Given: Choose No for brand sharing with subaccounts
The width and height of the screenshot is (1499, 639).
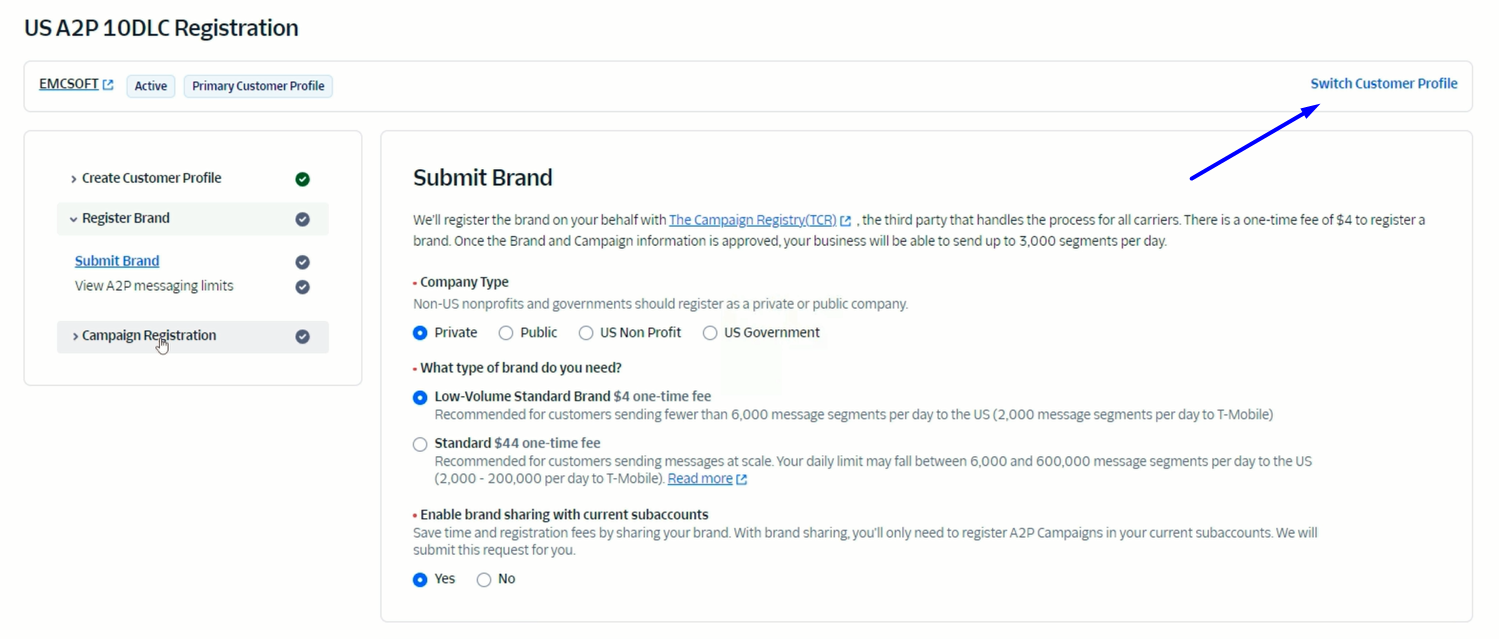Looking at the screenshot, I should point(484,580).
